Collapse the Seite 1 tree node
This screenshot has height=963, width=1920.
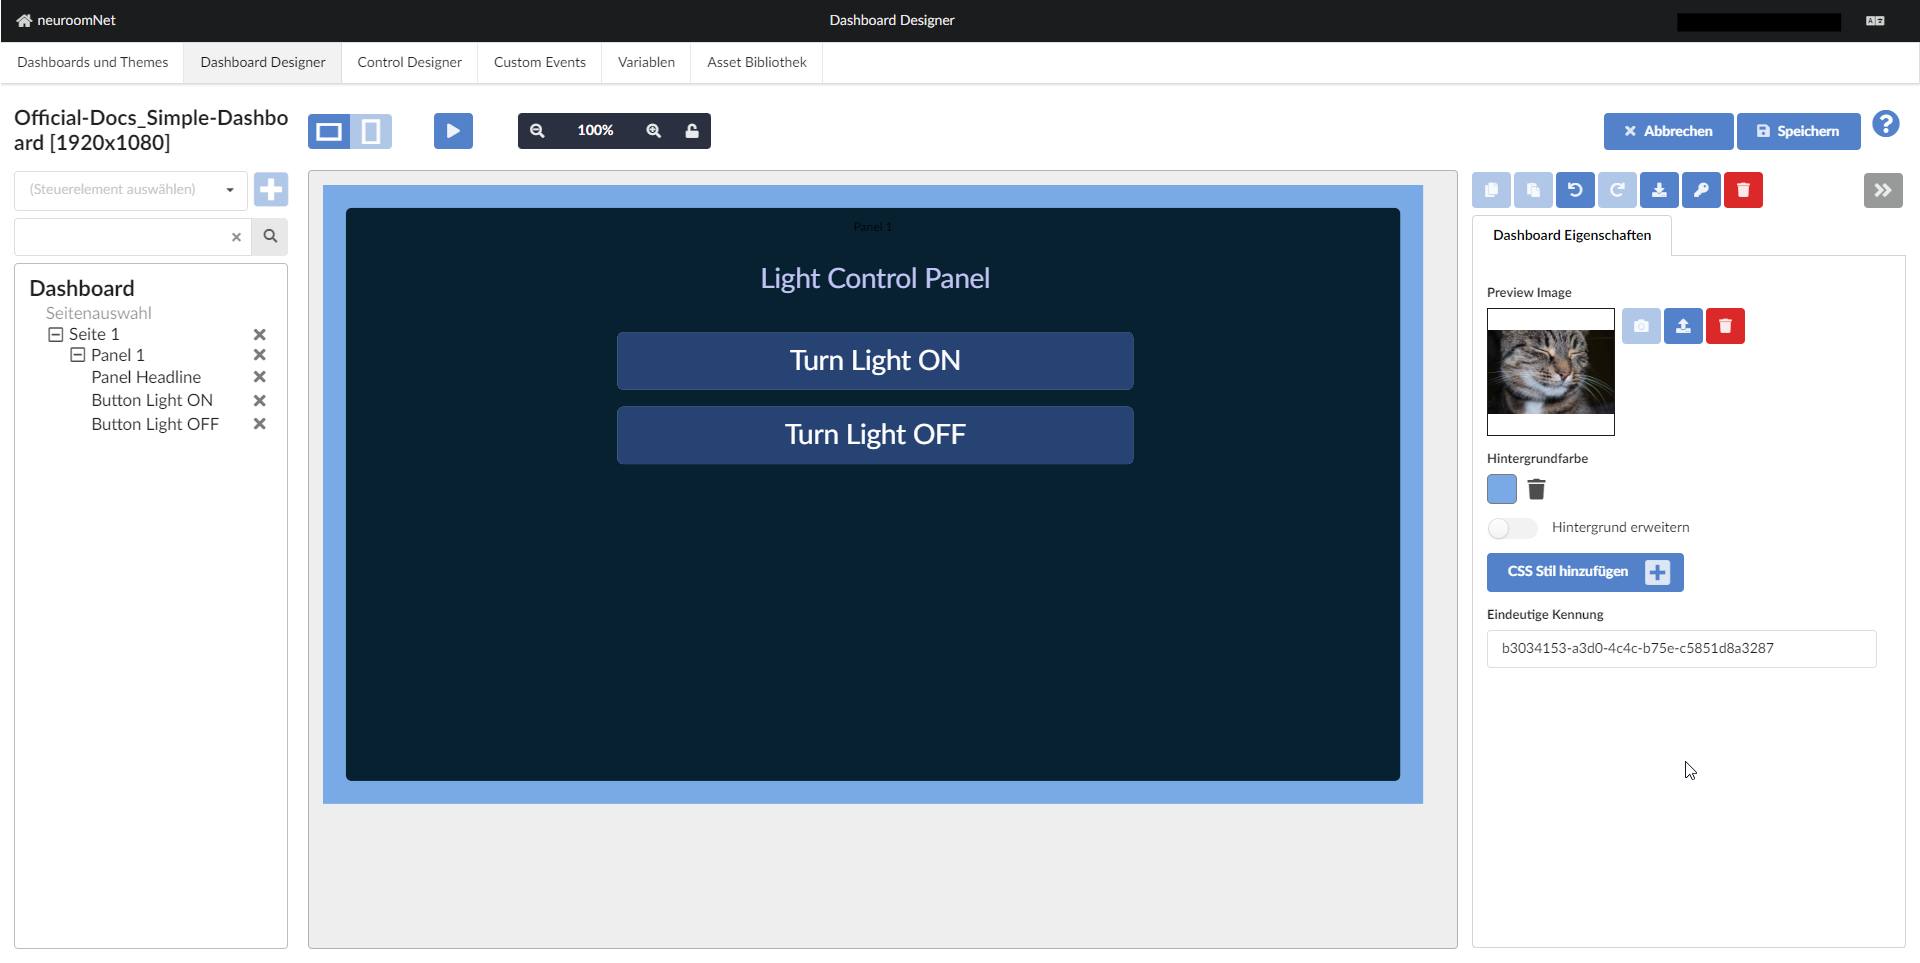tap(56, 333)
